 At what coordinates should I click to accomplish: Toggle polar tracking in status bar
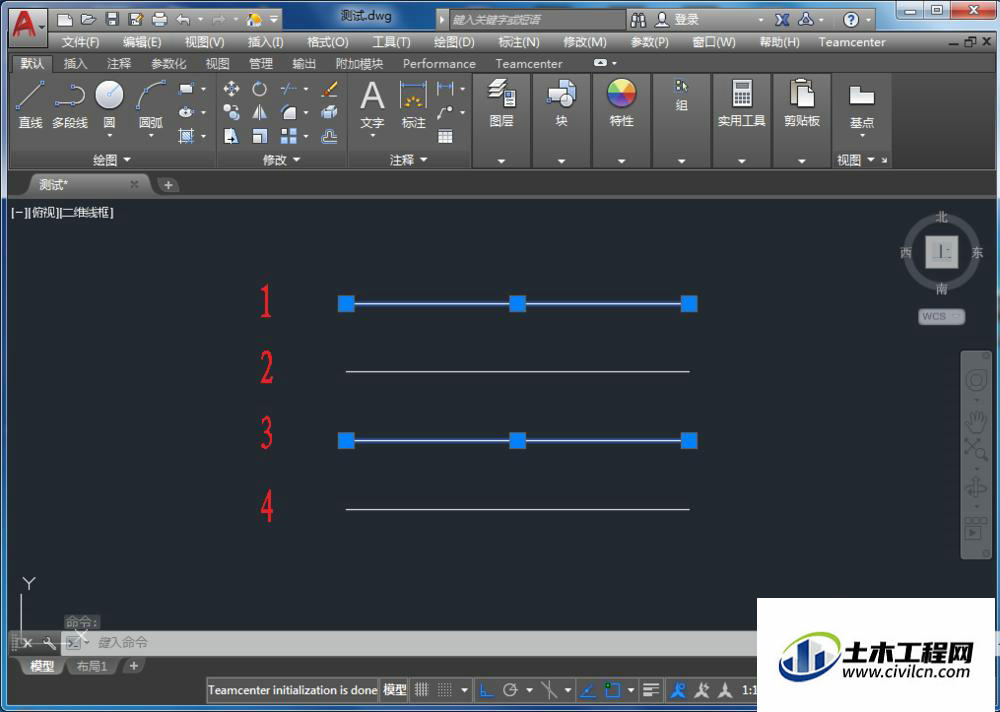click(x=510, y=690)
